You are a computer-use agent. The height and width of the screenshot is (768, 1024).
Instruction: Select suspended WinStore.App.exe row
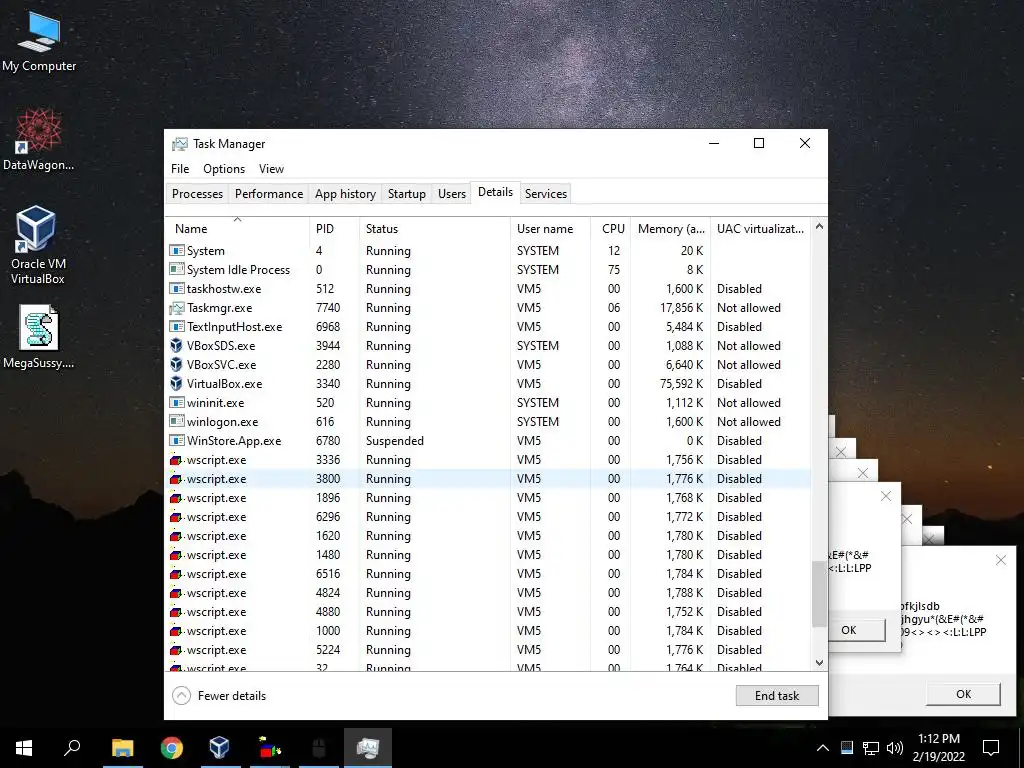click(x=488, y=440)
